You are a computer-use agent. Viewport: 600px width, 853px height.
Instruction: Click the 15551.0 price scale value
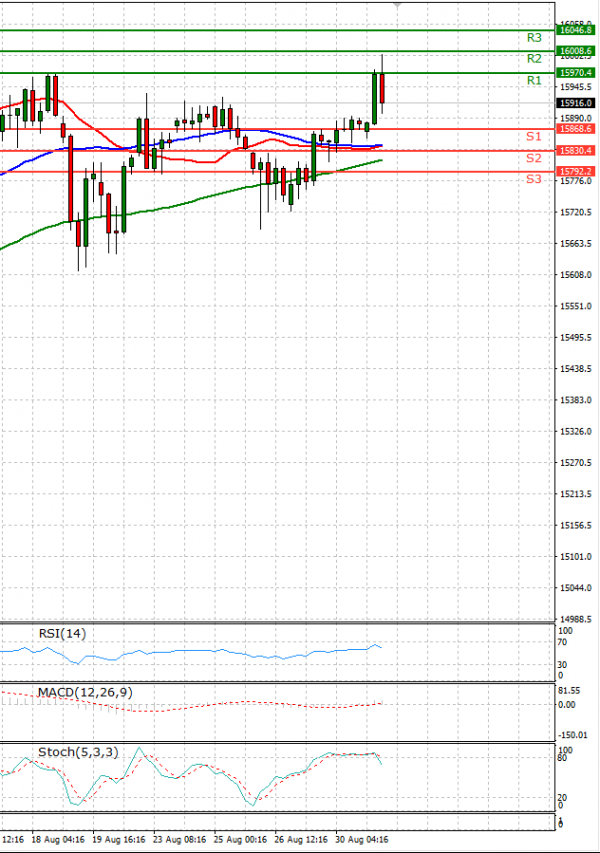pos(576,306)
